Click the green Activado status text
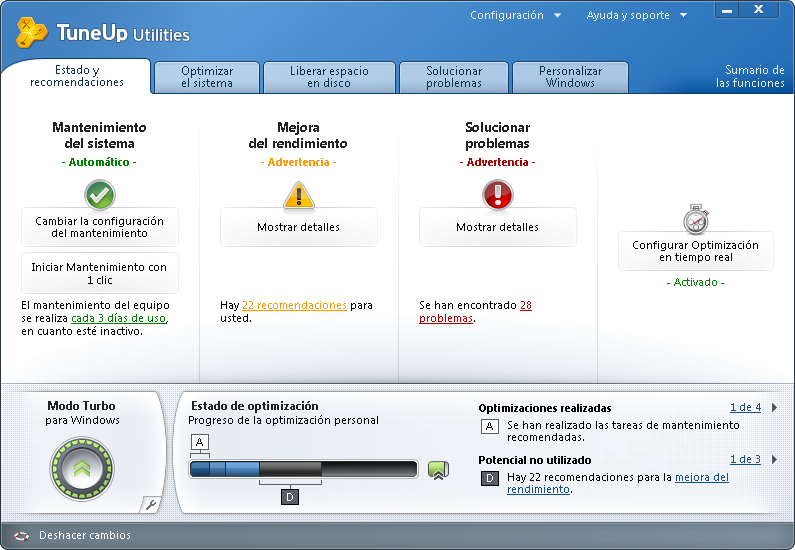The image size is (795, 550). (x=696, y=282)
